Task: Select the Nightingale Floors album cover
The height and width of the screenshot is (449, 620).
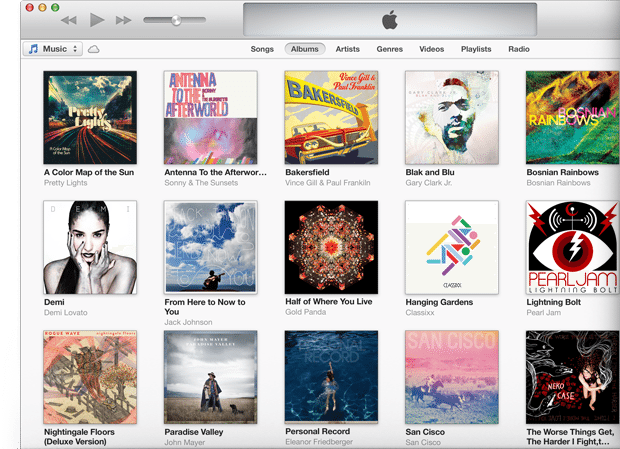Action: (90, 377)
